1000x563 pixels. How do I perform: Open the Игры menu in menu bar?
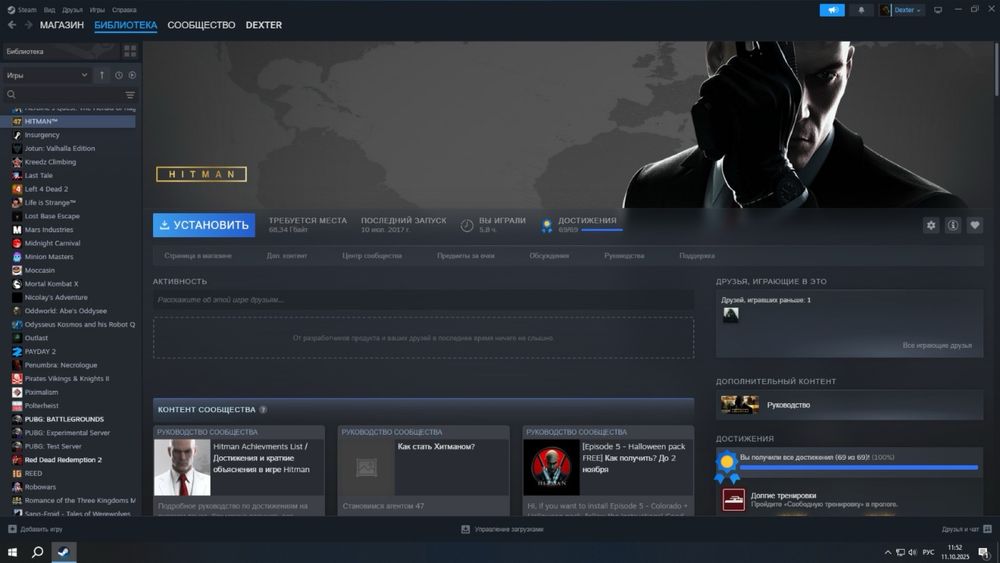click(97, 10)
